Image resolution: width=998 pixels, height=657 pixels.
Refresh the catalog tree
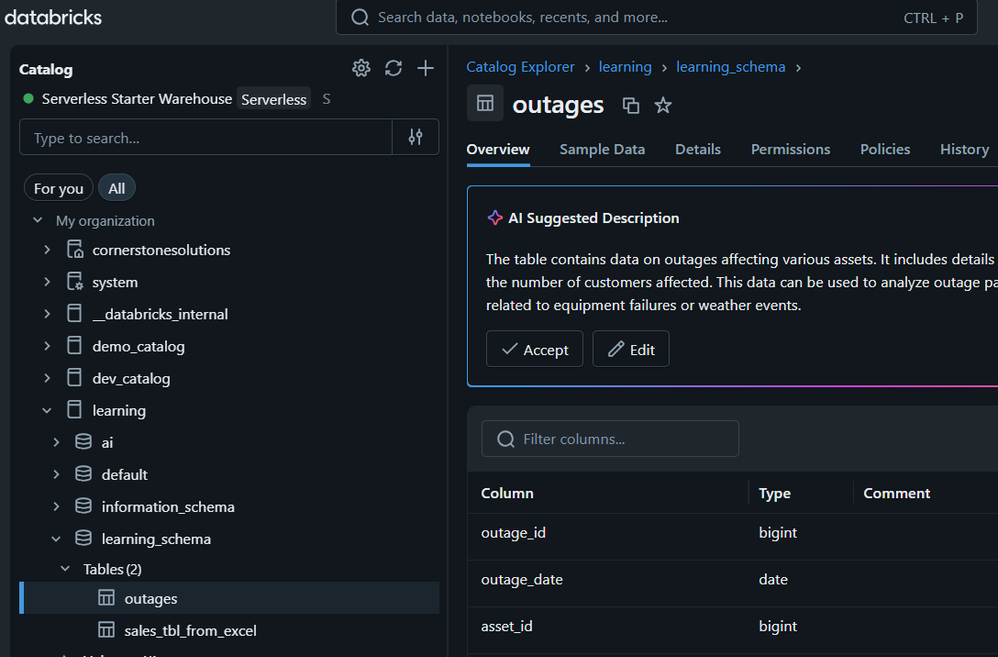click(393, 68)
